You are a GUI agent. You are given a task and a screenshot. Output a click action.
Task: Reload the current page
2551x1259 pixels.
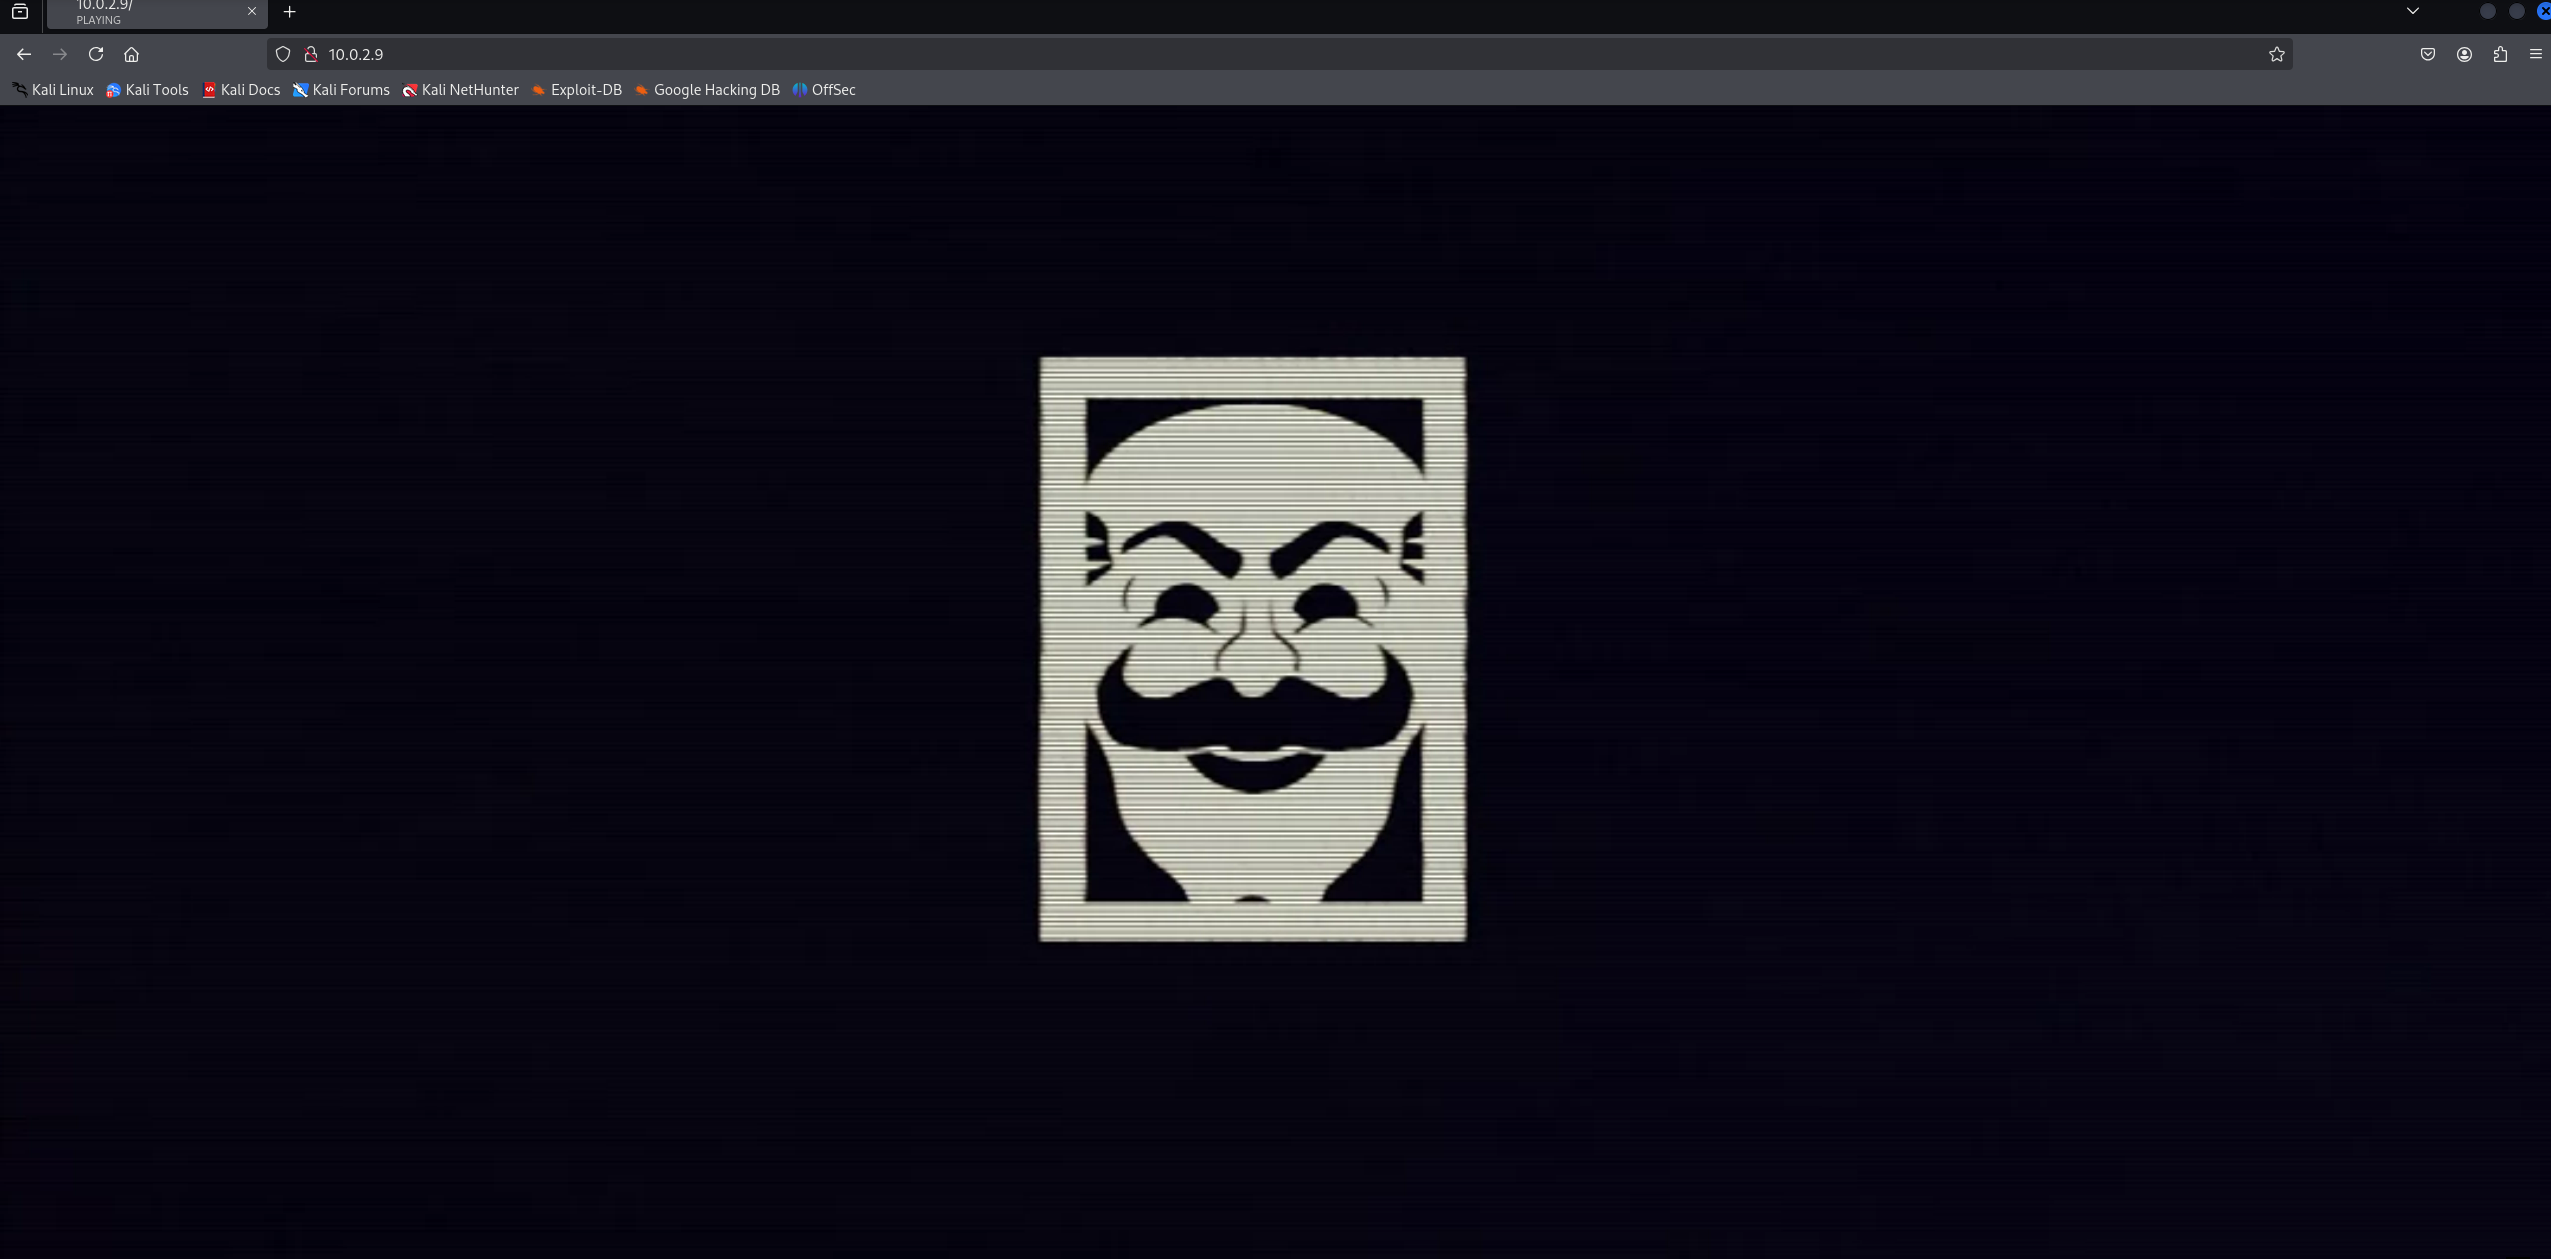point(96,54)
